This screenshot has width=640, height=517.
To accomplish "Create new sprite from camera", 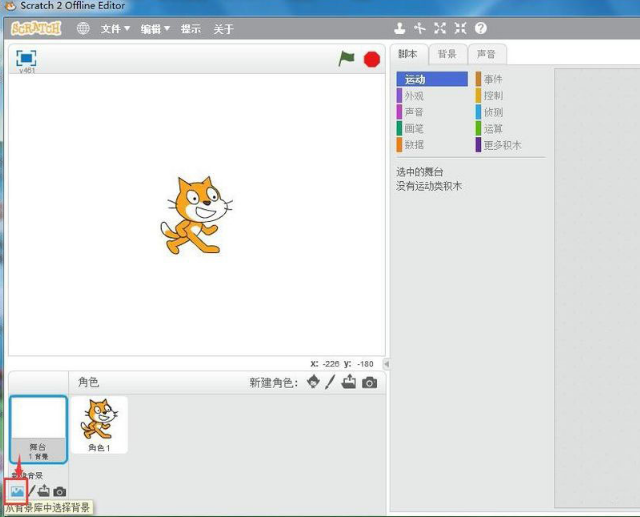I will click(369, 383).
